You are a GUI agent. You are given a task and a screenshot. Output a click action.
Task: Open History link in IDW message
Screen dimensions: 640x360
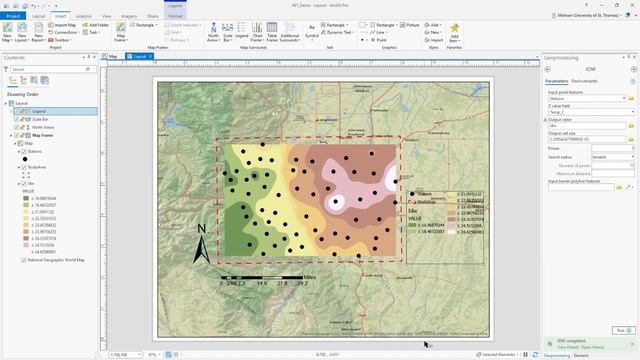click(592, 347)
